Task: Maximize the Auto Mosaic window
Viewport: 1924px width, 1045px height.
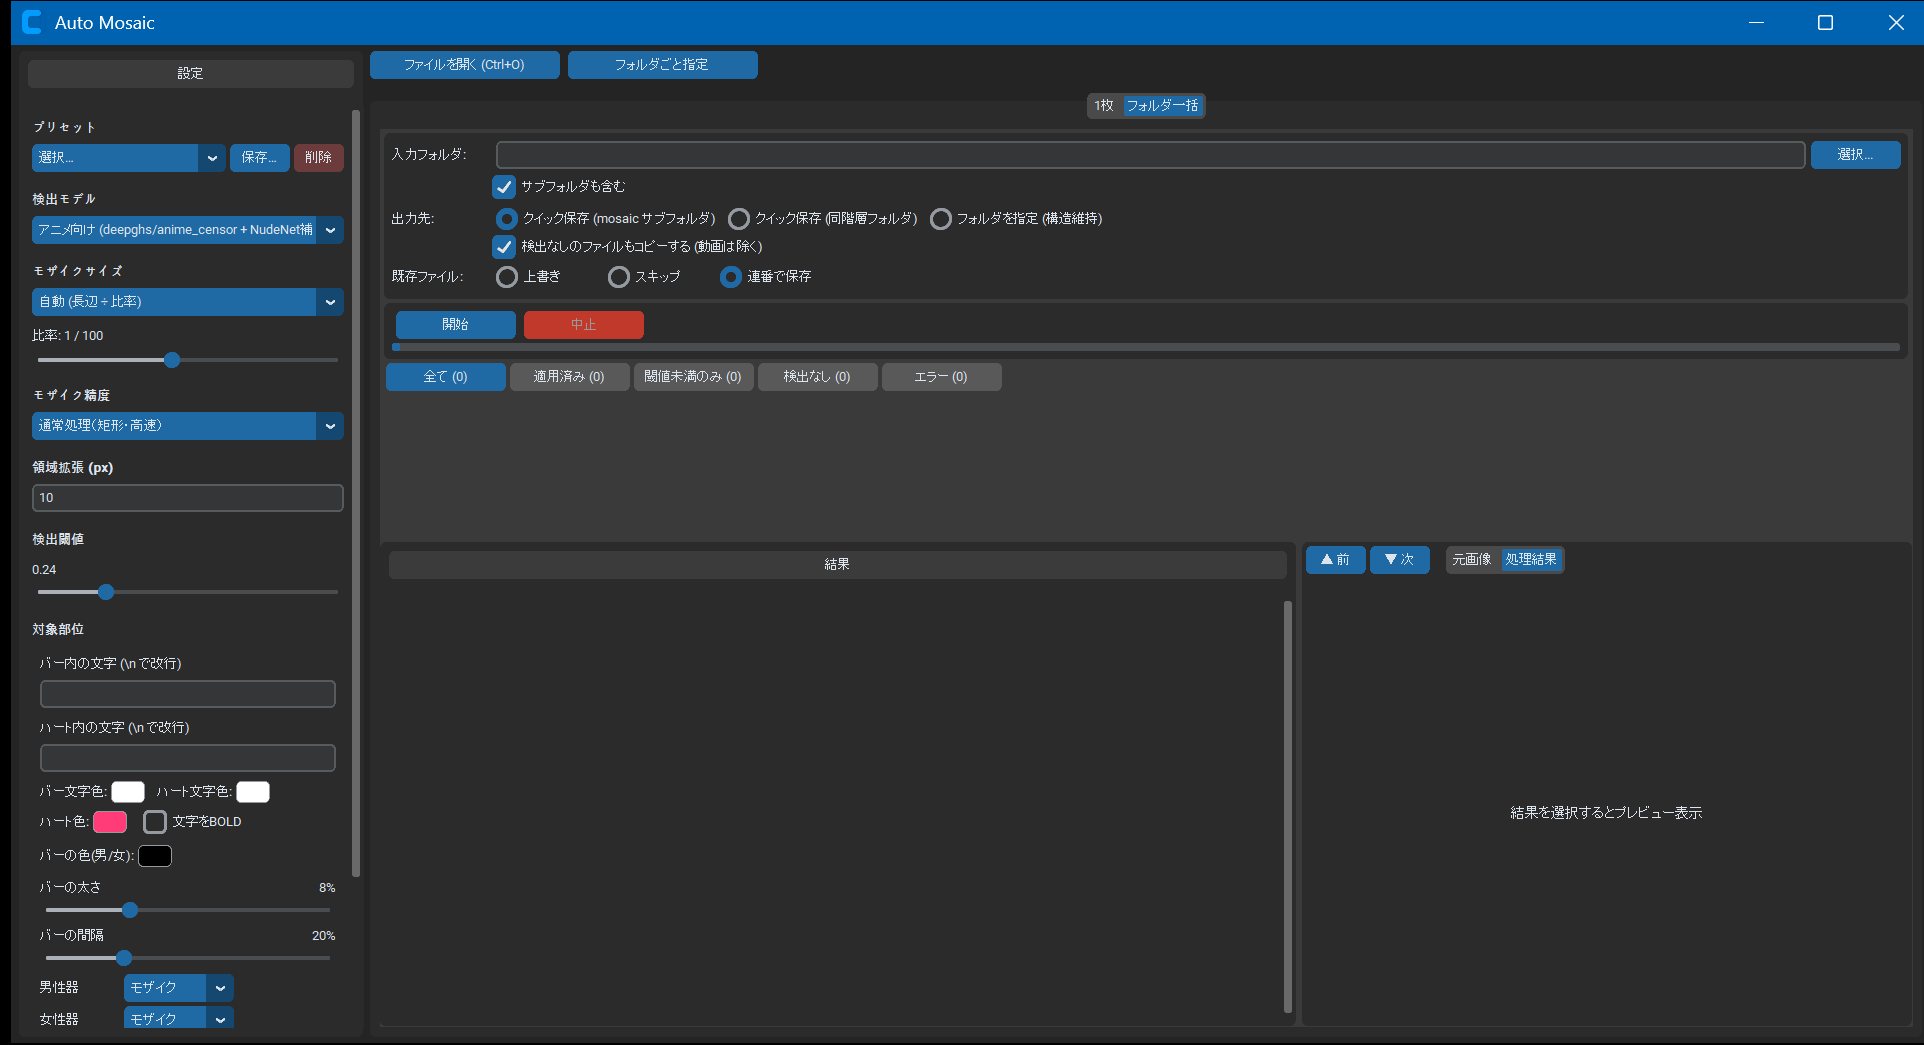Action: pyautogui.click(x=1825, y=22)
